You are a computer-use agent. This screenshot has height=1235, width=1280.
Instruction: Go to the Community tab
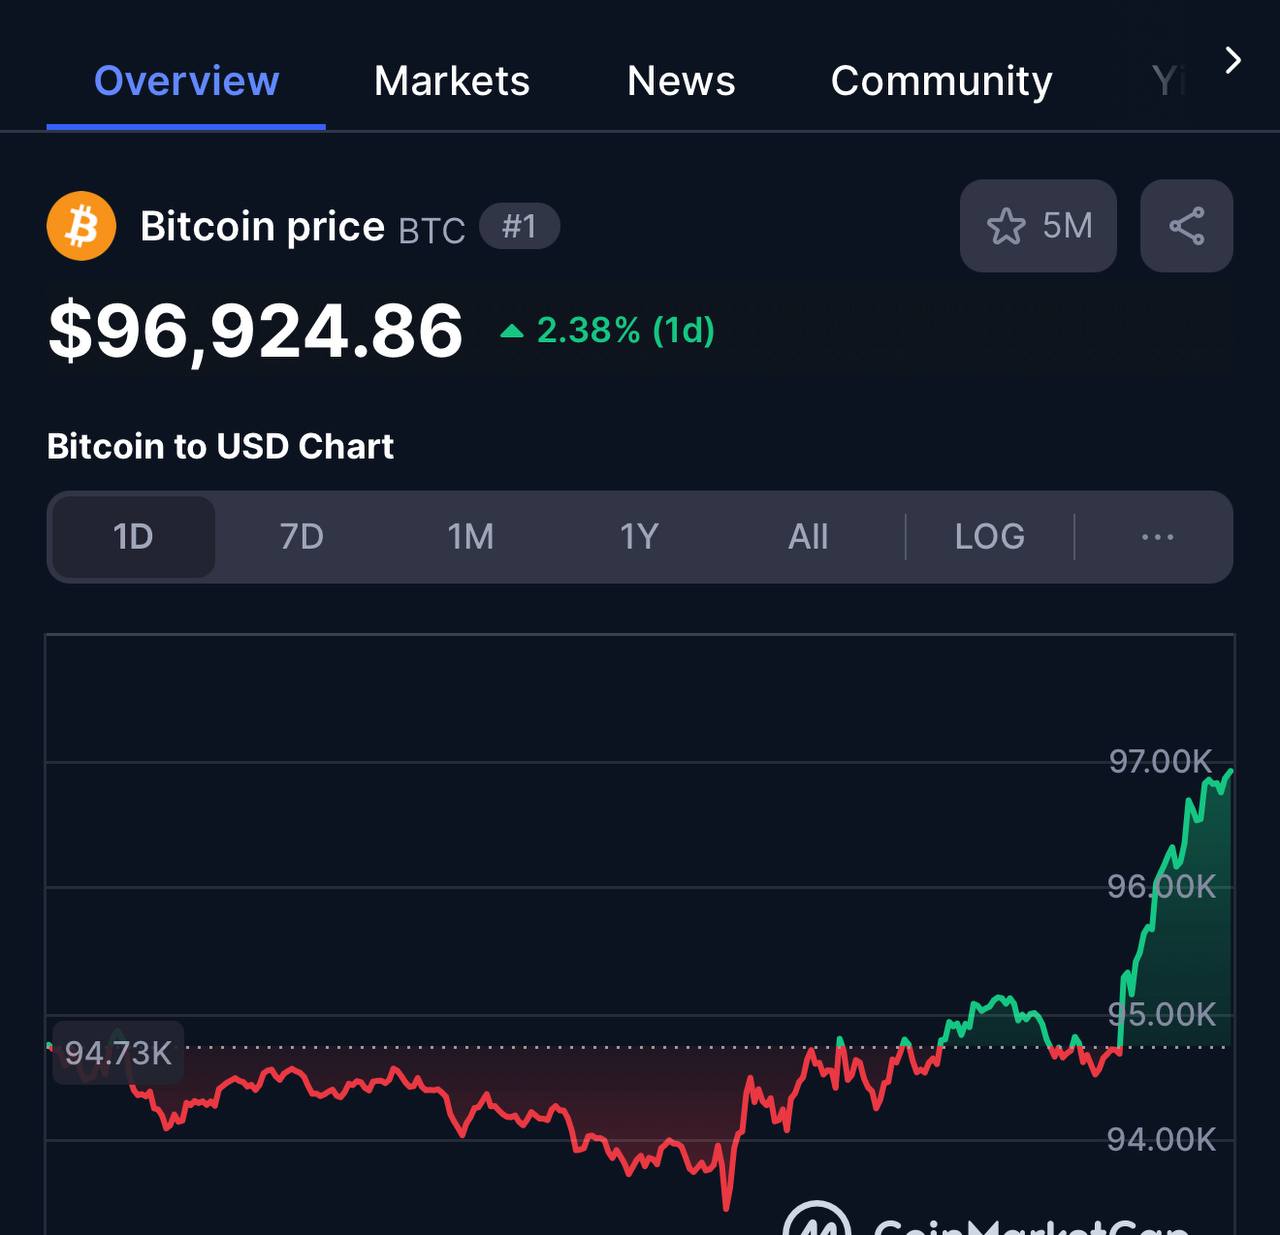click(942, 81)
